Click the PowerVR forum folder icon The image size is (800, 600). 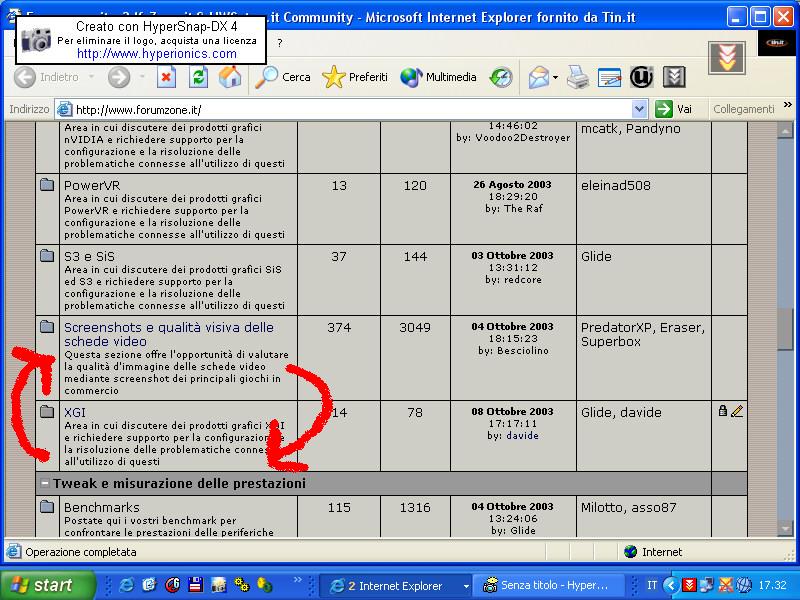click(x=47, y=185)
